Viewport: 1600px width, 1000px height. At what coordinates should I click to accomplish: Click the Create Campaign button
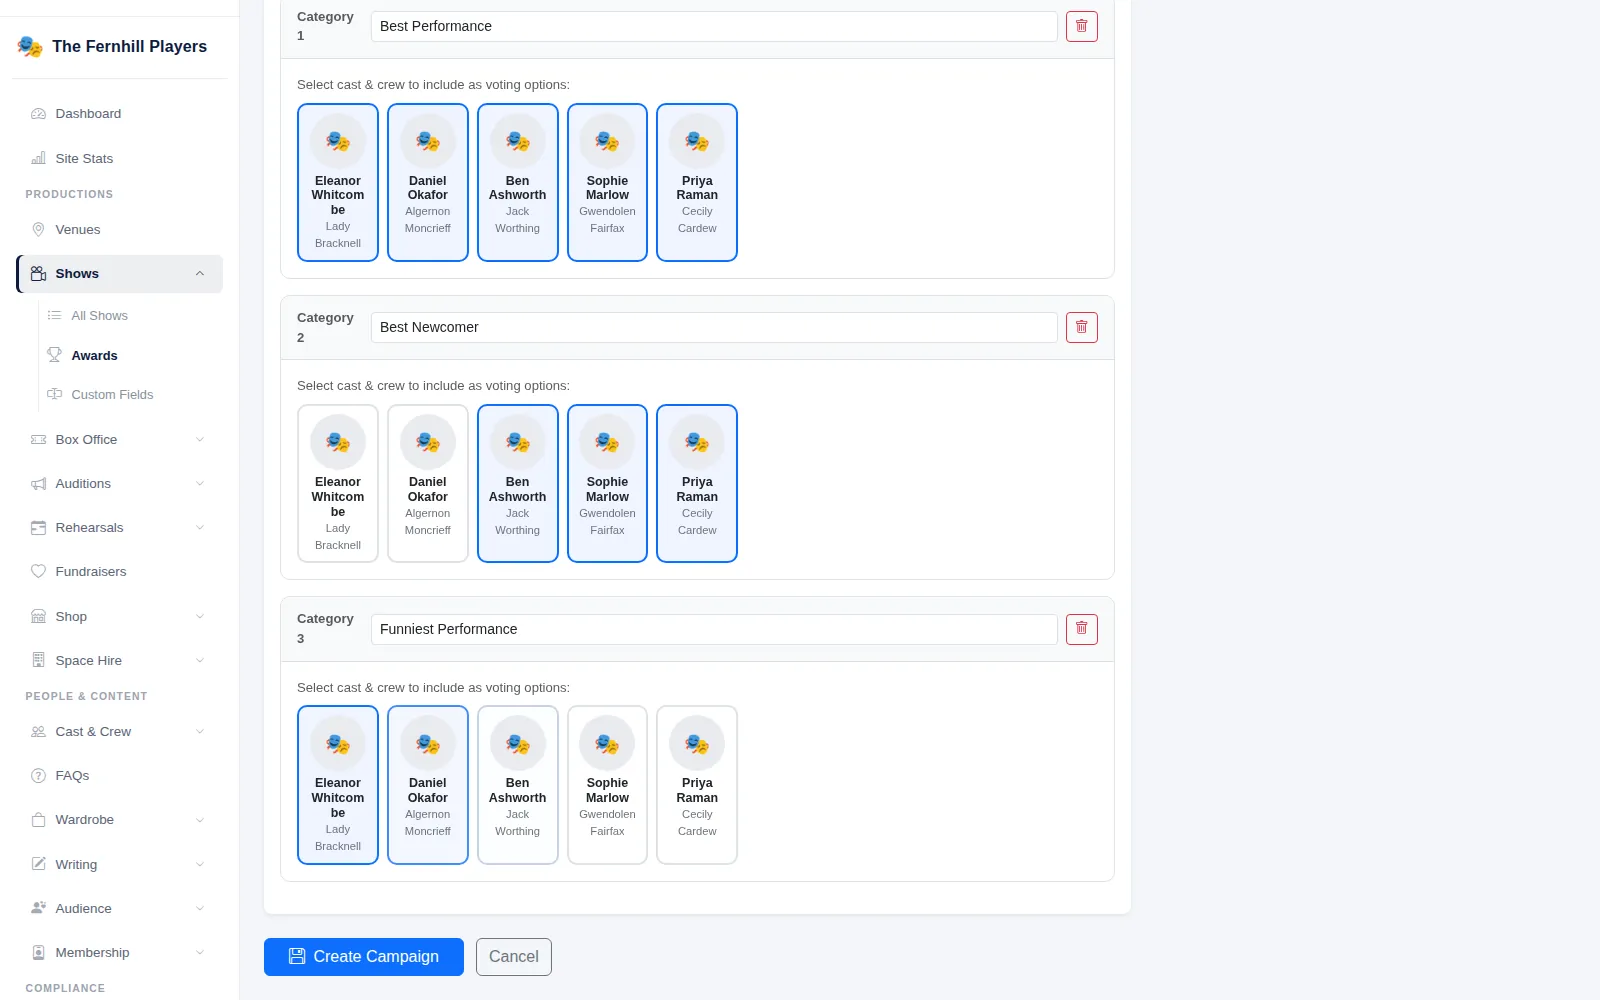point(364,957)
